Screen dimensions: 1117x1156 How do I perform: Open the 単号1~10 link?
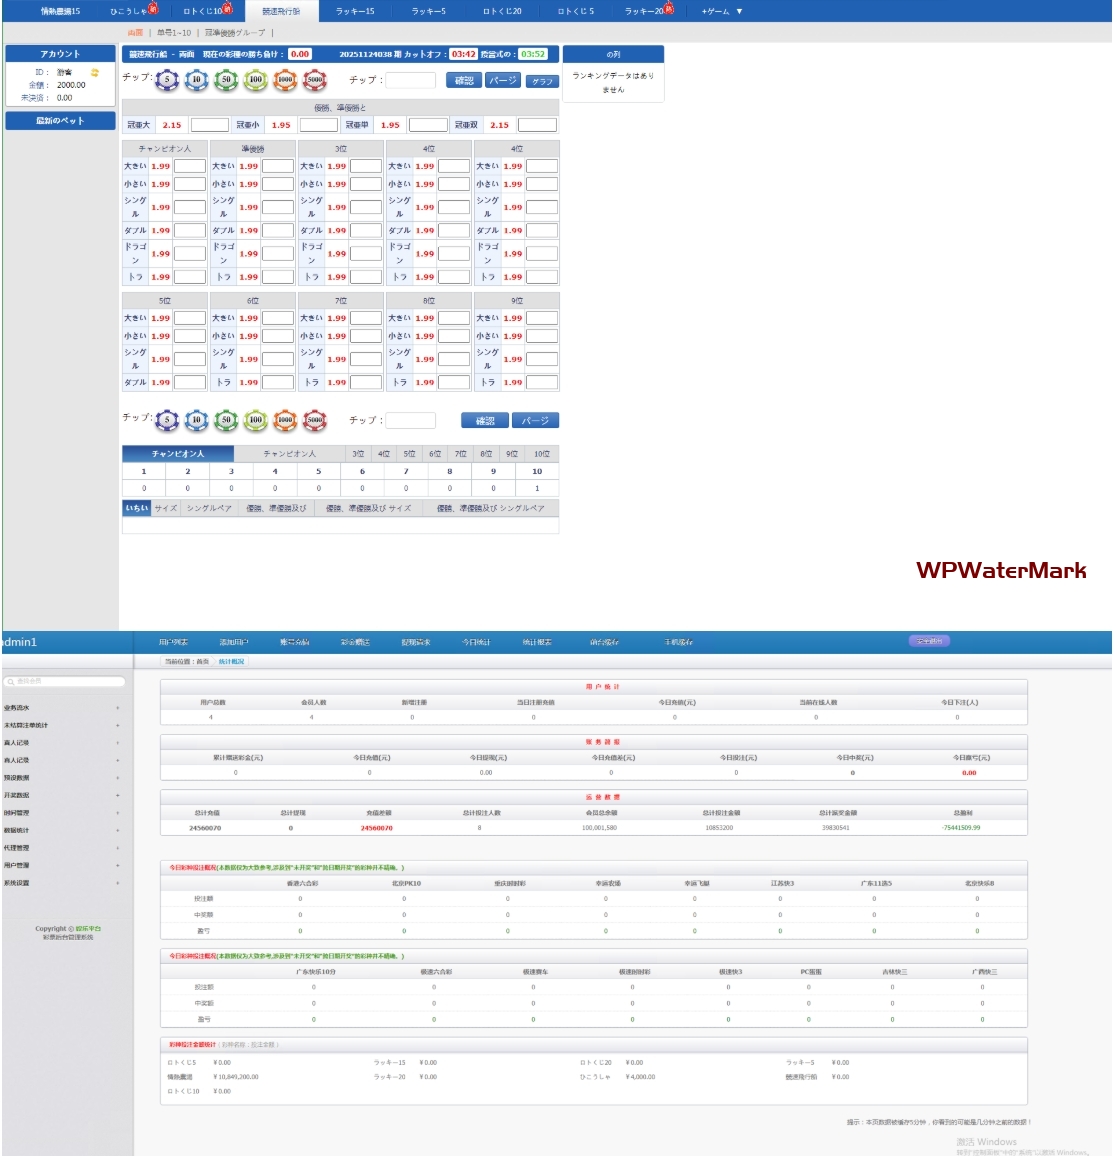(x=174, y=33)
